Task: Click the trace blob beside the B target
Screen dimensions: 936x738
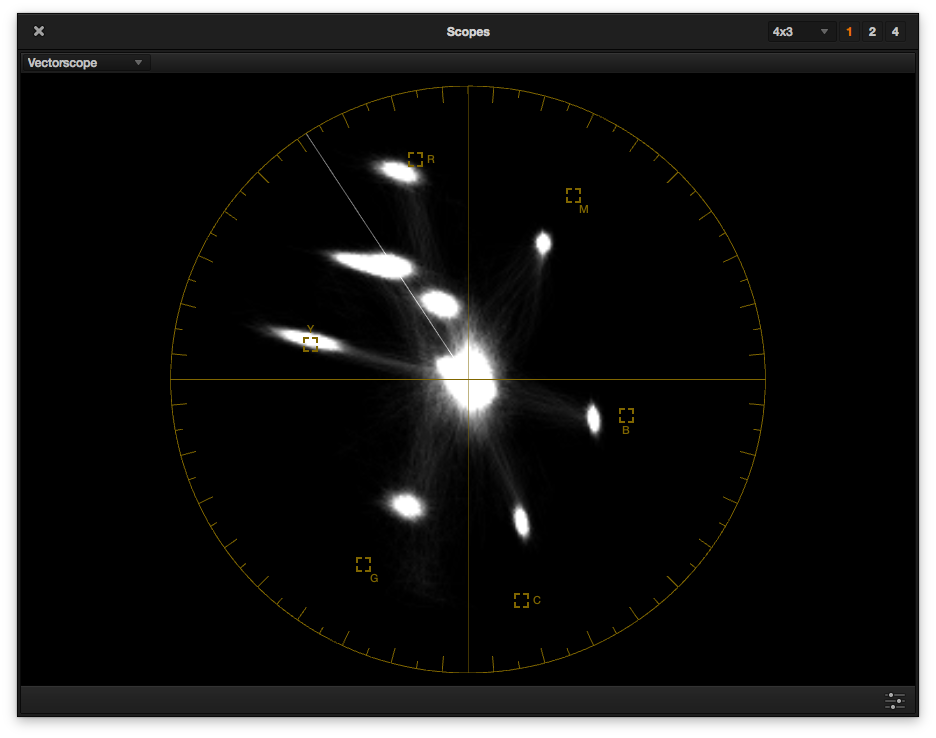Action: pyautogui.click(x=593, y=419)
